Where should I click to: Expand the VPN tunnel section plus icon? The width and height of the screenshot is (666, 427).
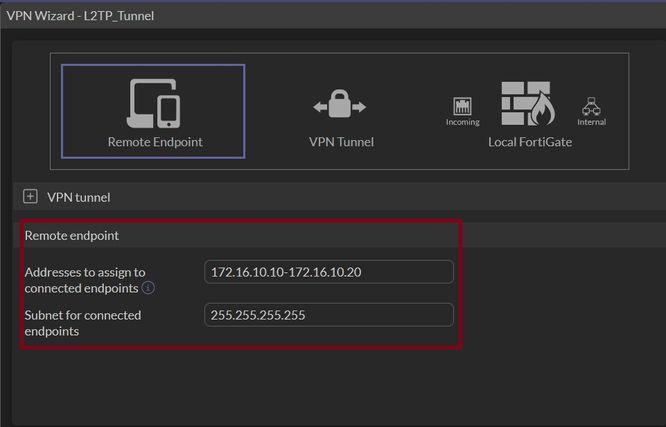[x=30, y=197]
